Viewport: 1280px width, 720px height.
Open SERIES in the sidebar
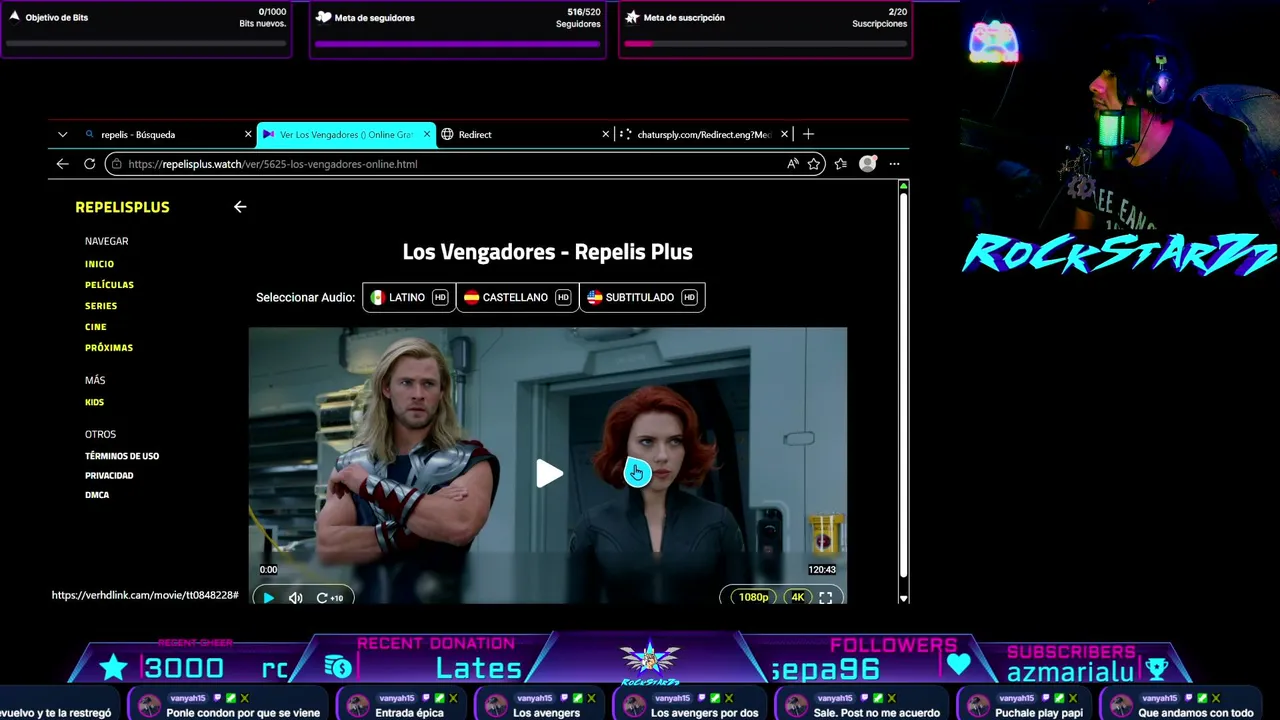pos(101,306)
